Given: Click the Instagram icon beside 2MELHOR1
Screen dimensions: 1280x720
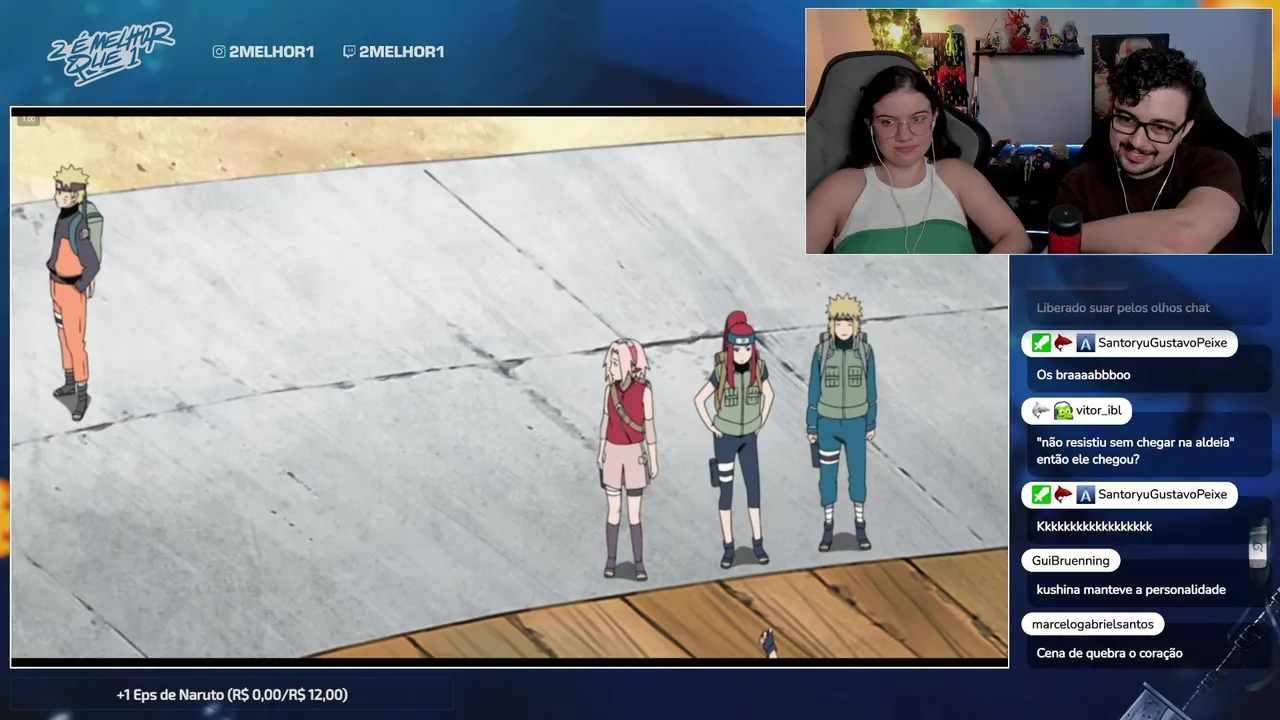Looking at the screenshot, I should coord(219,52).
